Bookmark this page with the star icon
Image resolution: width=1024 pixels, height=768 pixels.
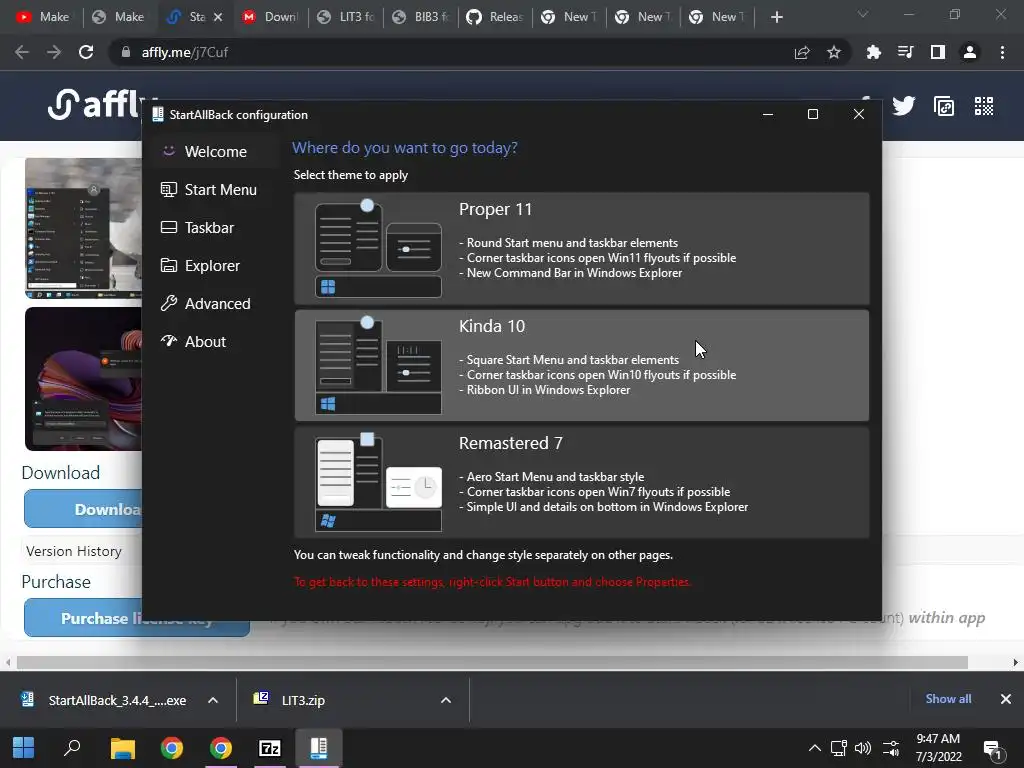tap(833, 52)
